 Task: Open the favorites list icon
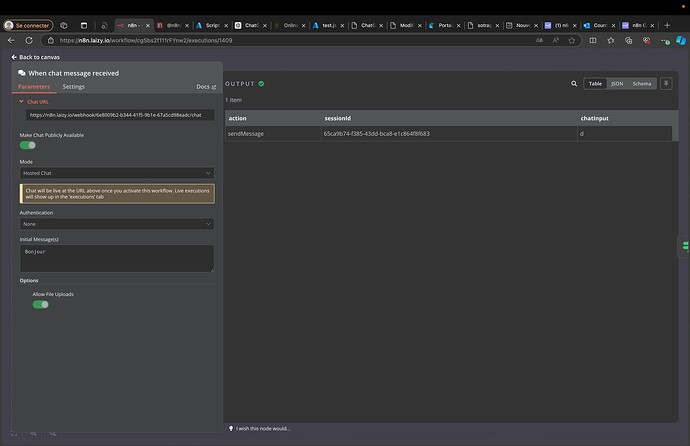(611, 40)
